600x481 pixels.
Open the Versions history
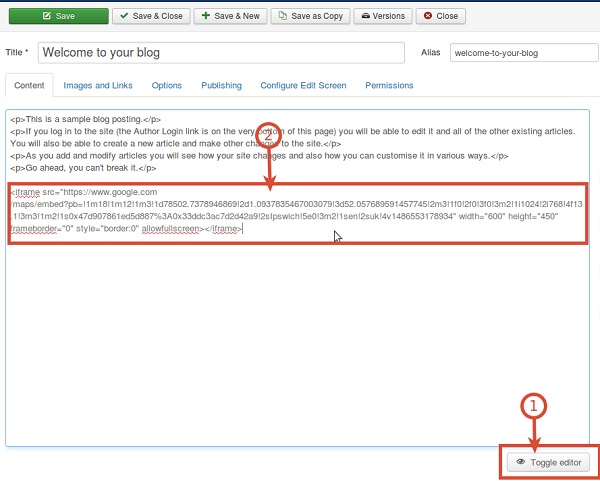(x=383, y=16)
